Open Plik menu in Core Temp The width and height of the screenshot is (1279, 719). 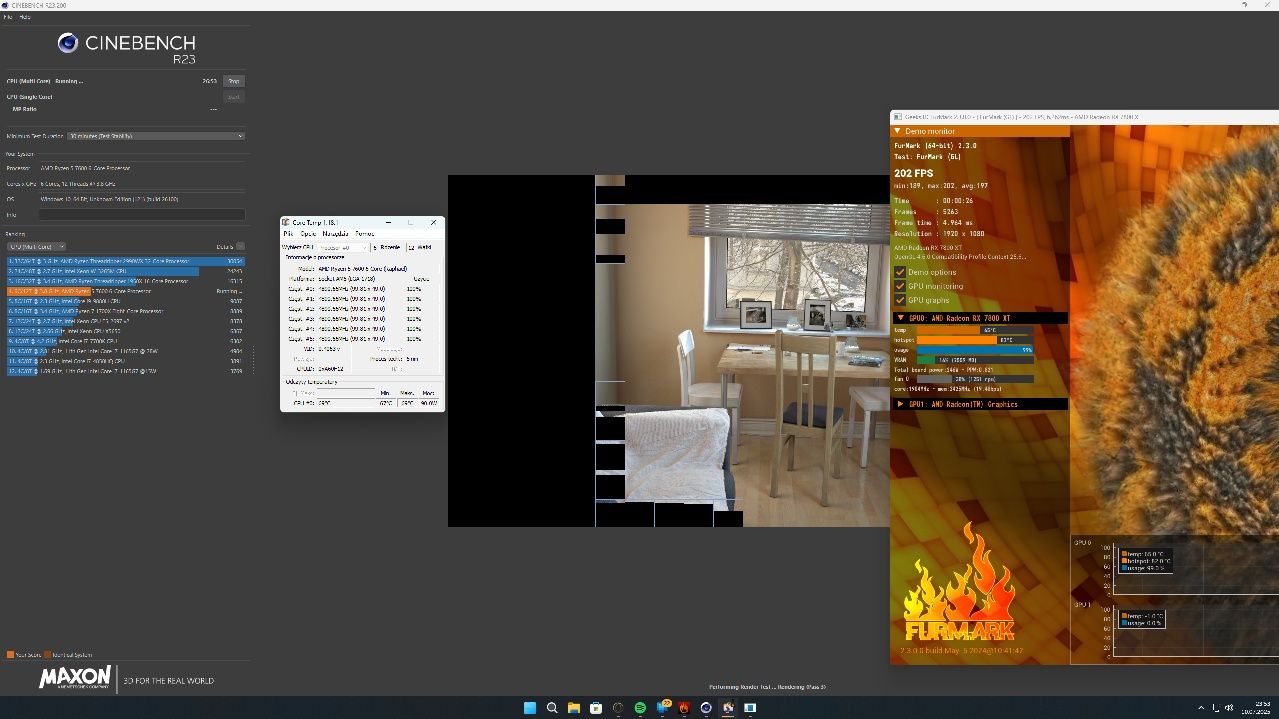click(x=288, y=233)
